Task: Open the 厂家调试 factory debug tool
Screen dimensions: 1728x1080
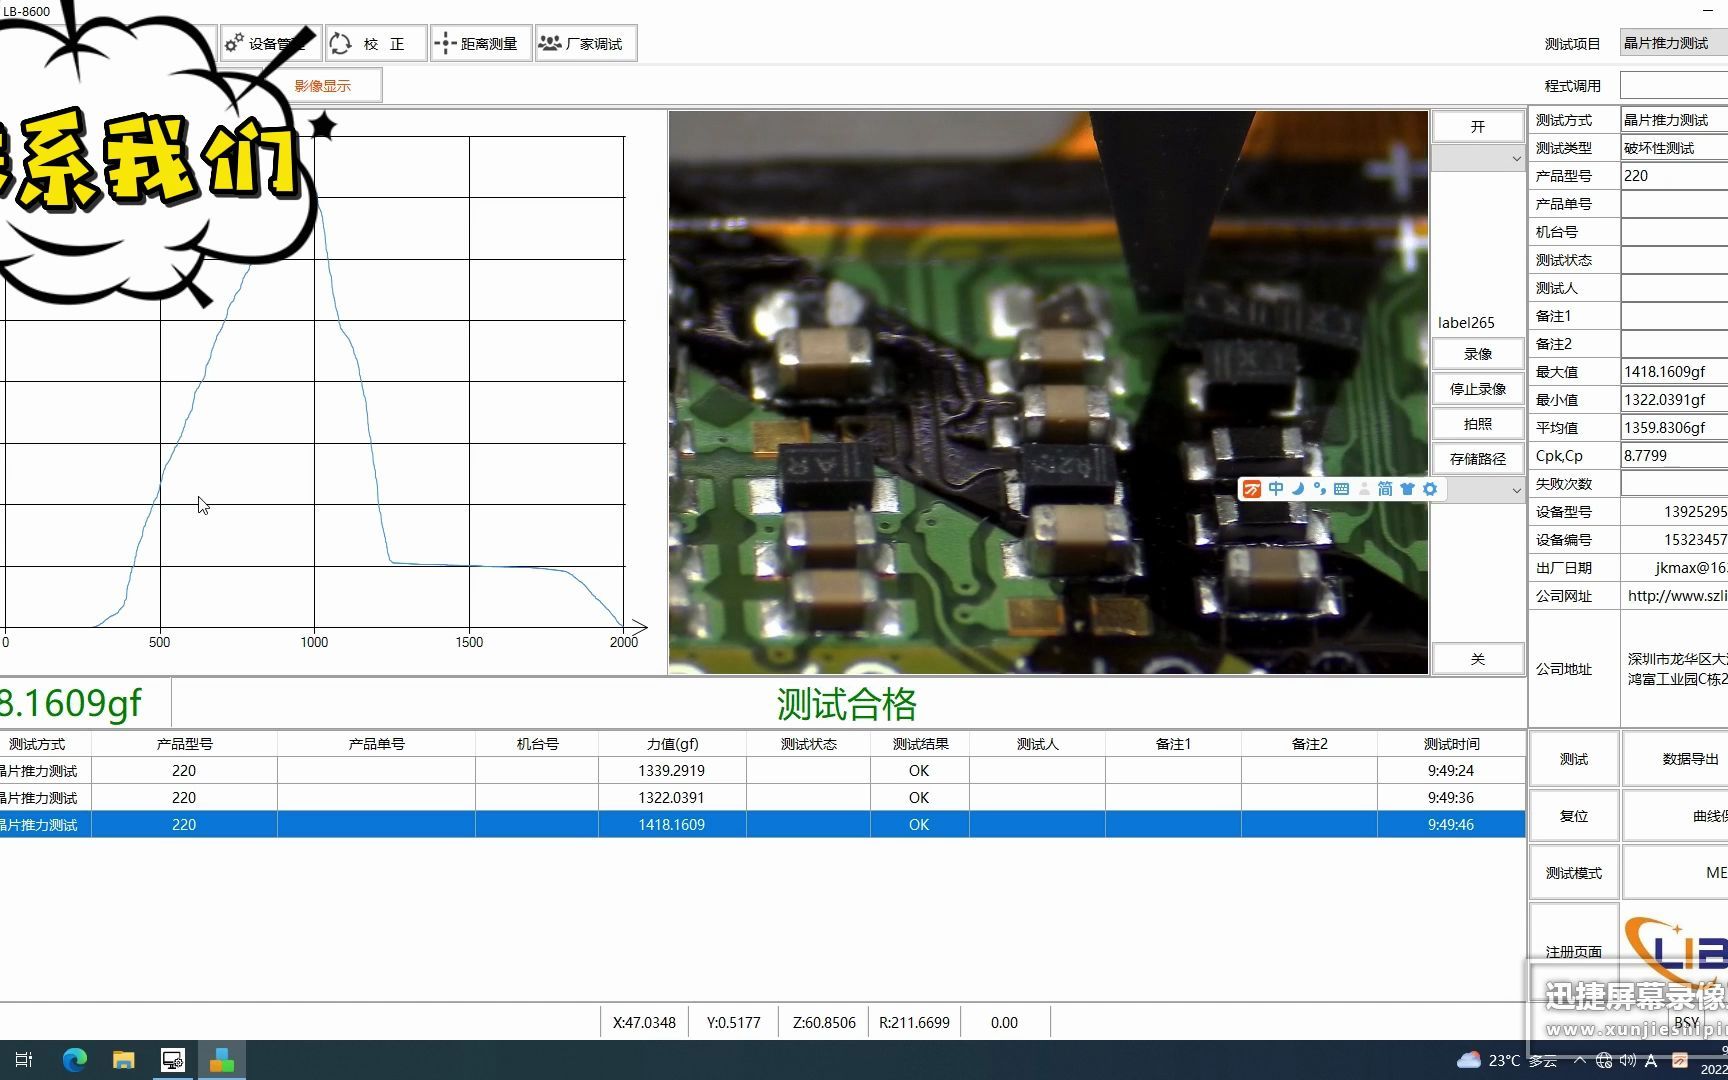Action: point(586,43)
